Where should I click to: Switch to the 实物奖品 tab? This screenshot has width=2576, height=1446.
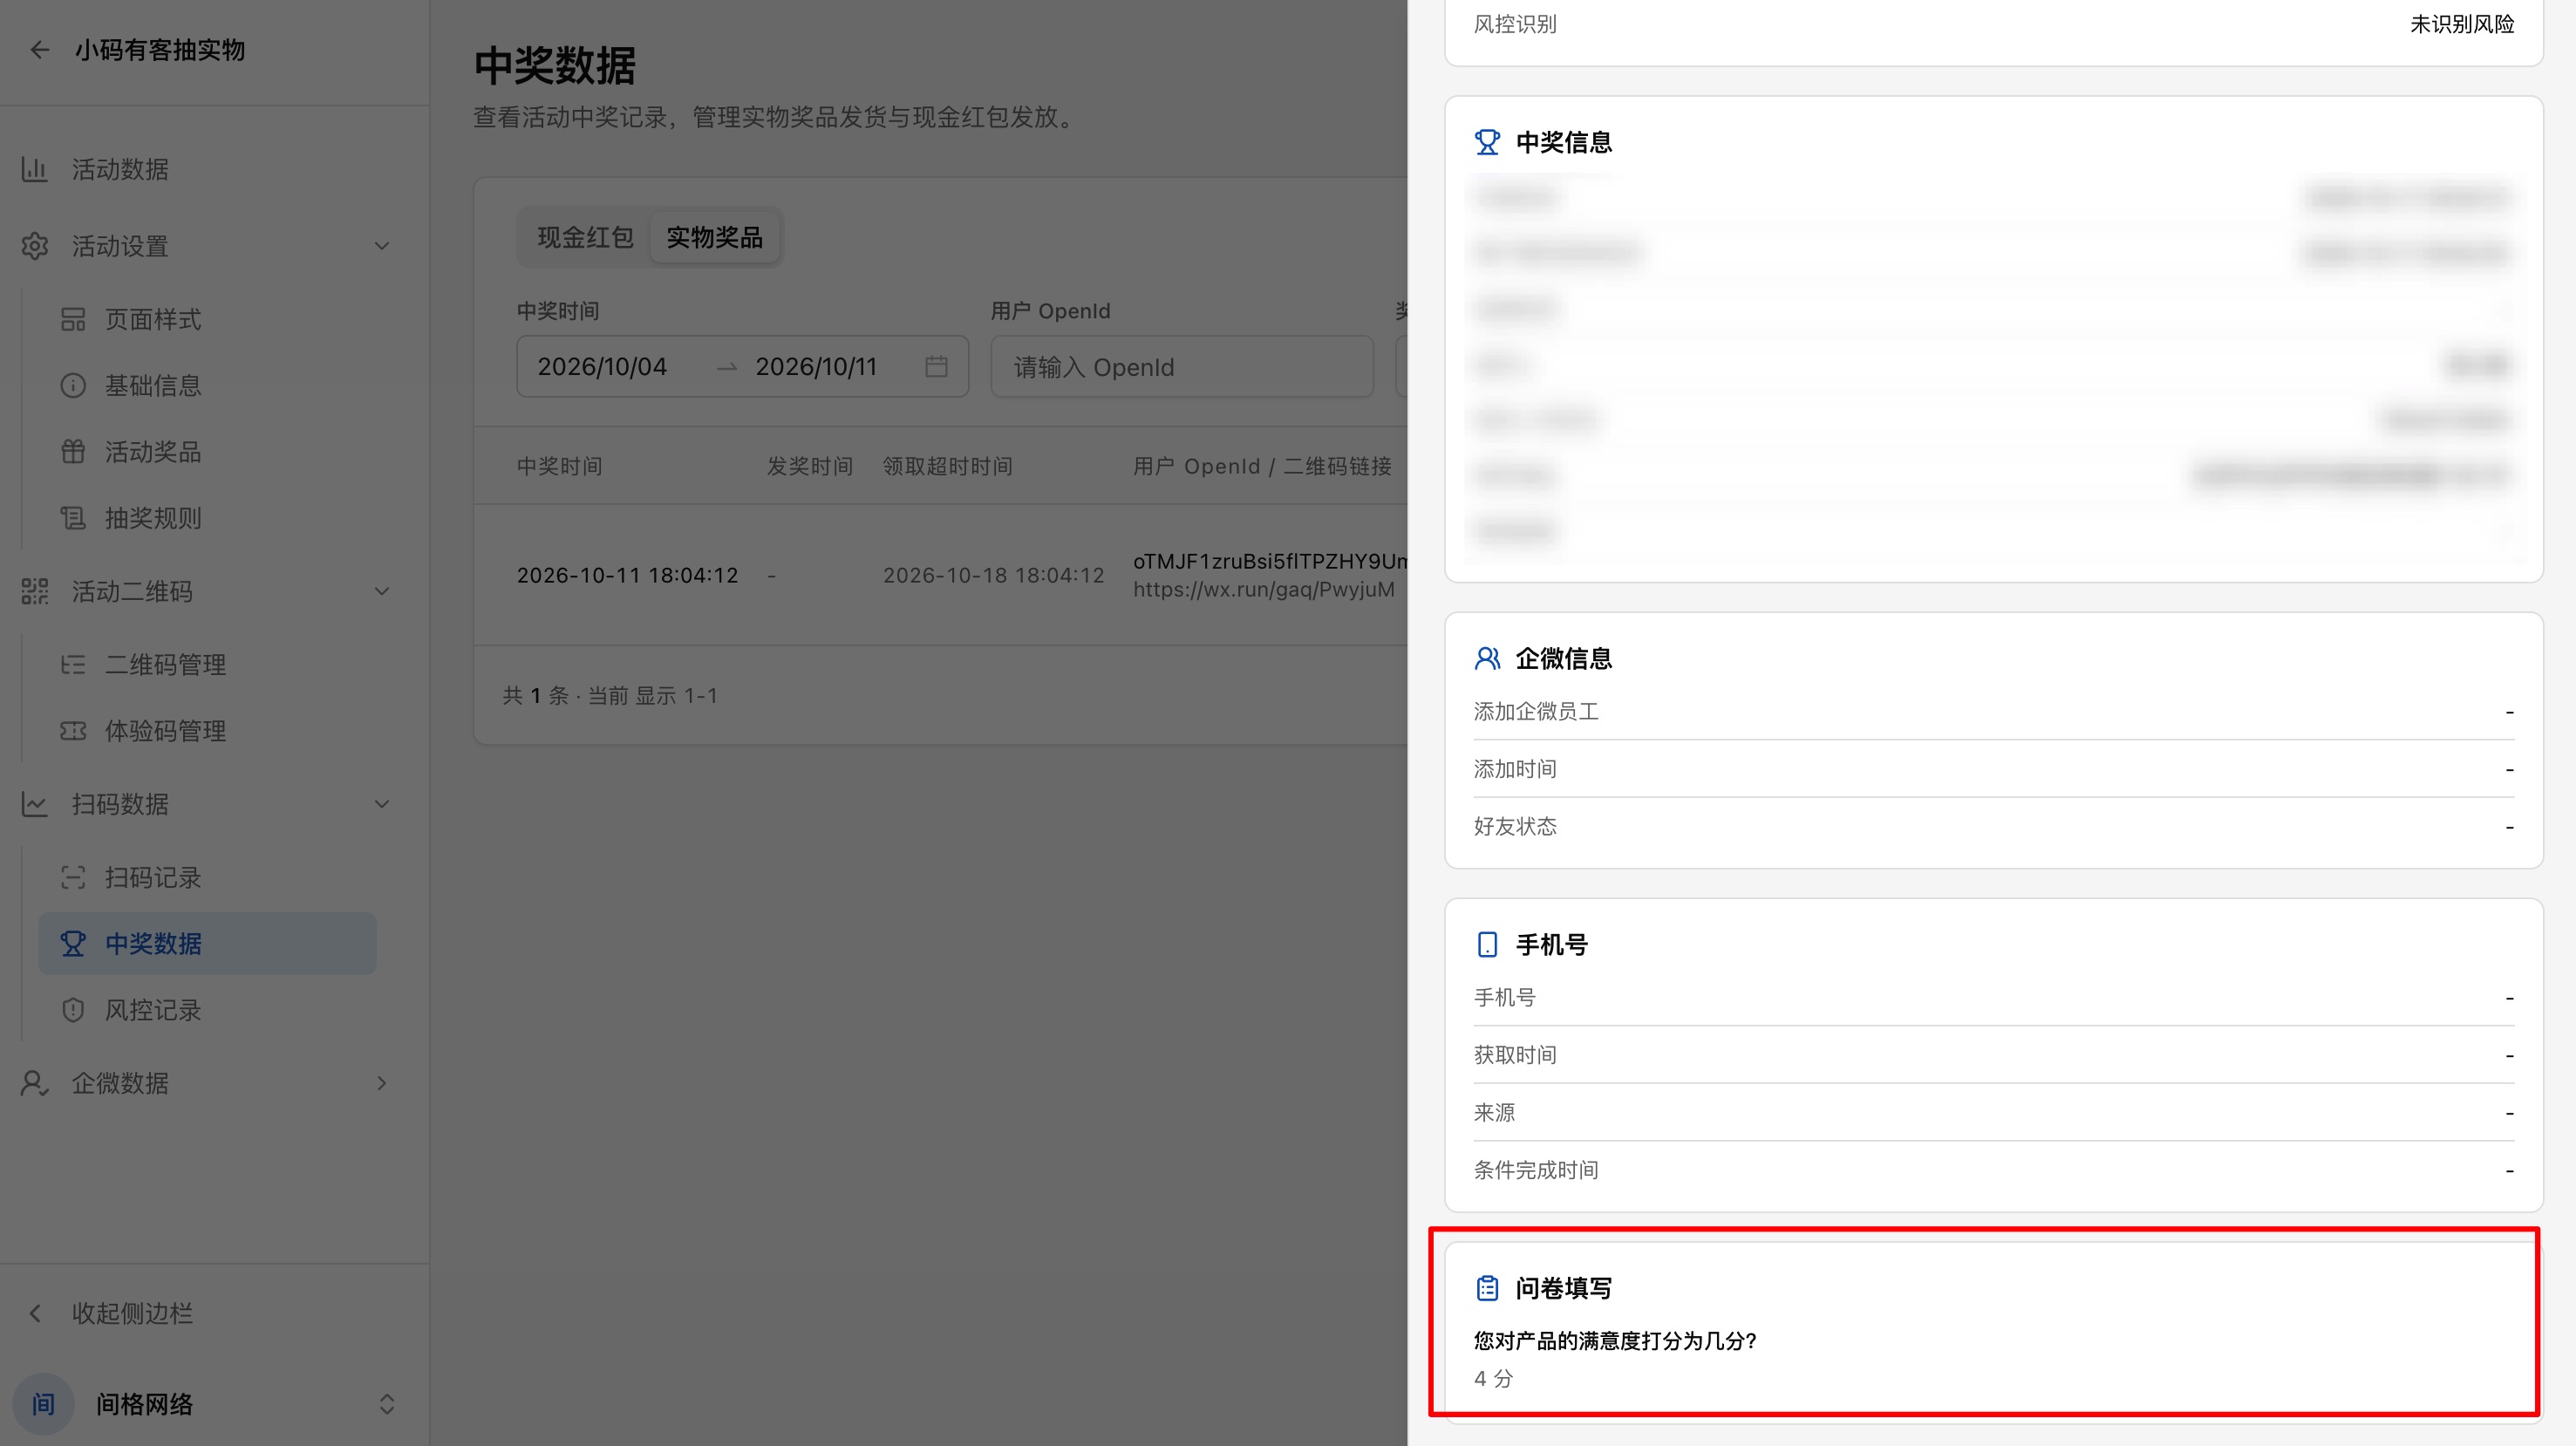pos(714,237)
